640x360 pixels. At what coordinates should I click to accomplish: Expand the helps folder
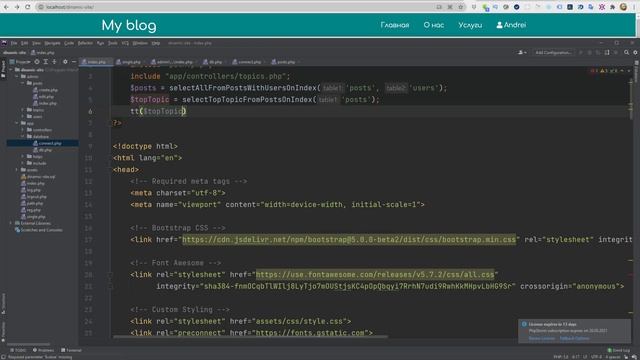point(23,156)
